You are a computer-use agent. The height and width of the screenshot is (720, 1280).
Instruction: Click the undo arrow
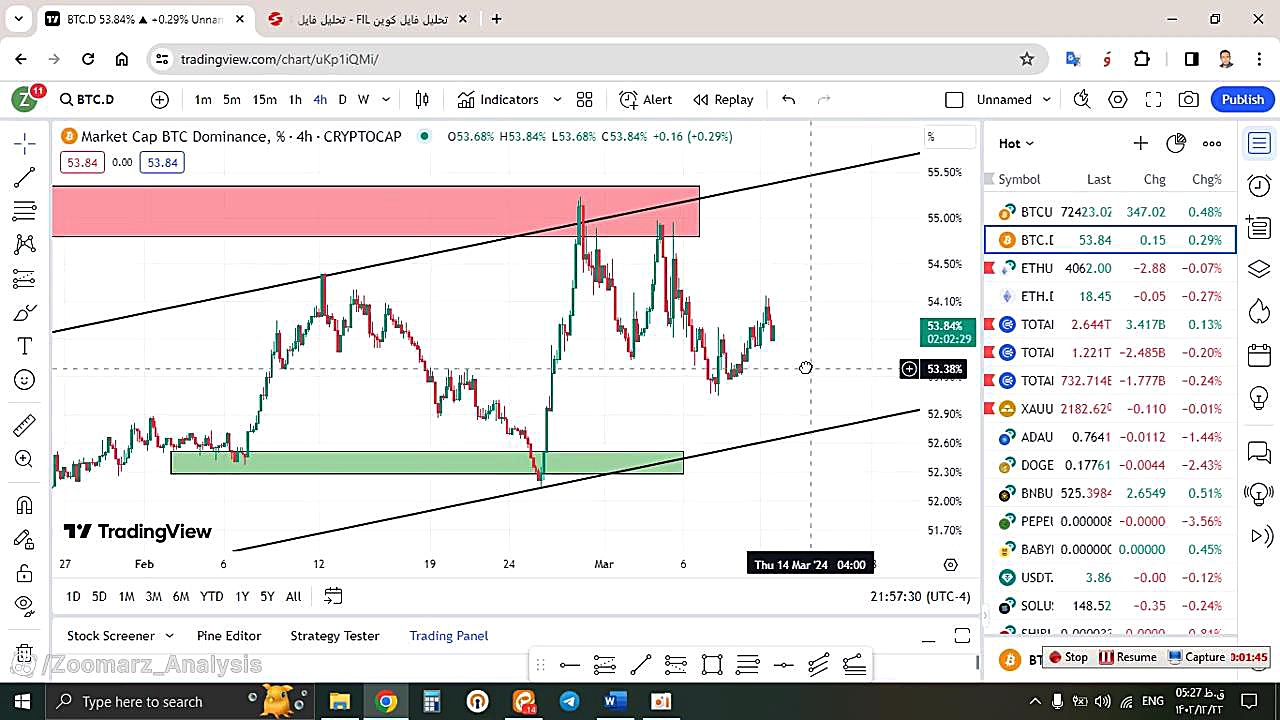(x=788, y=99)
